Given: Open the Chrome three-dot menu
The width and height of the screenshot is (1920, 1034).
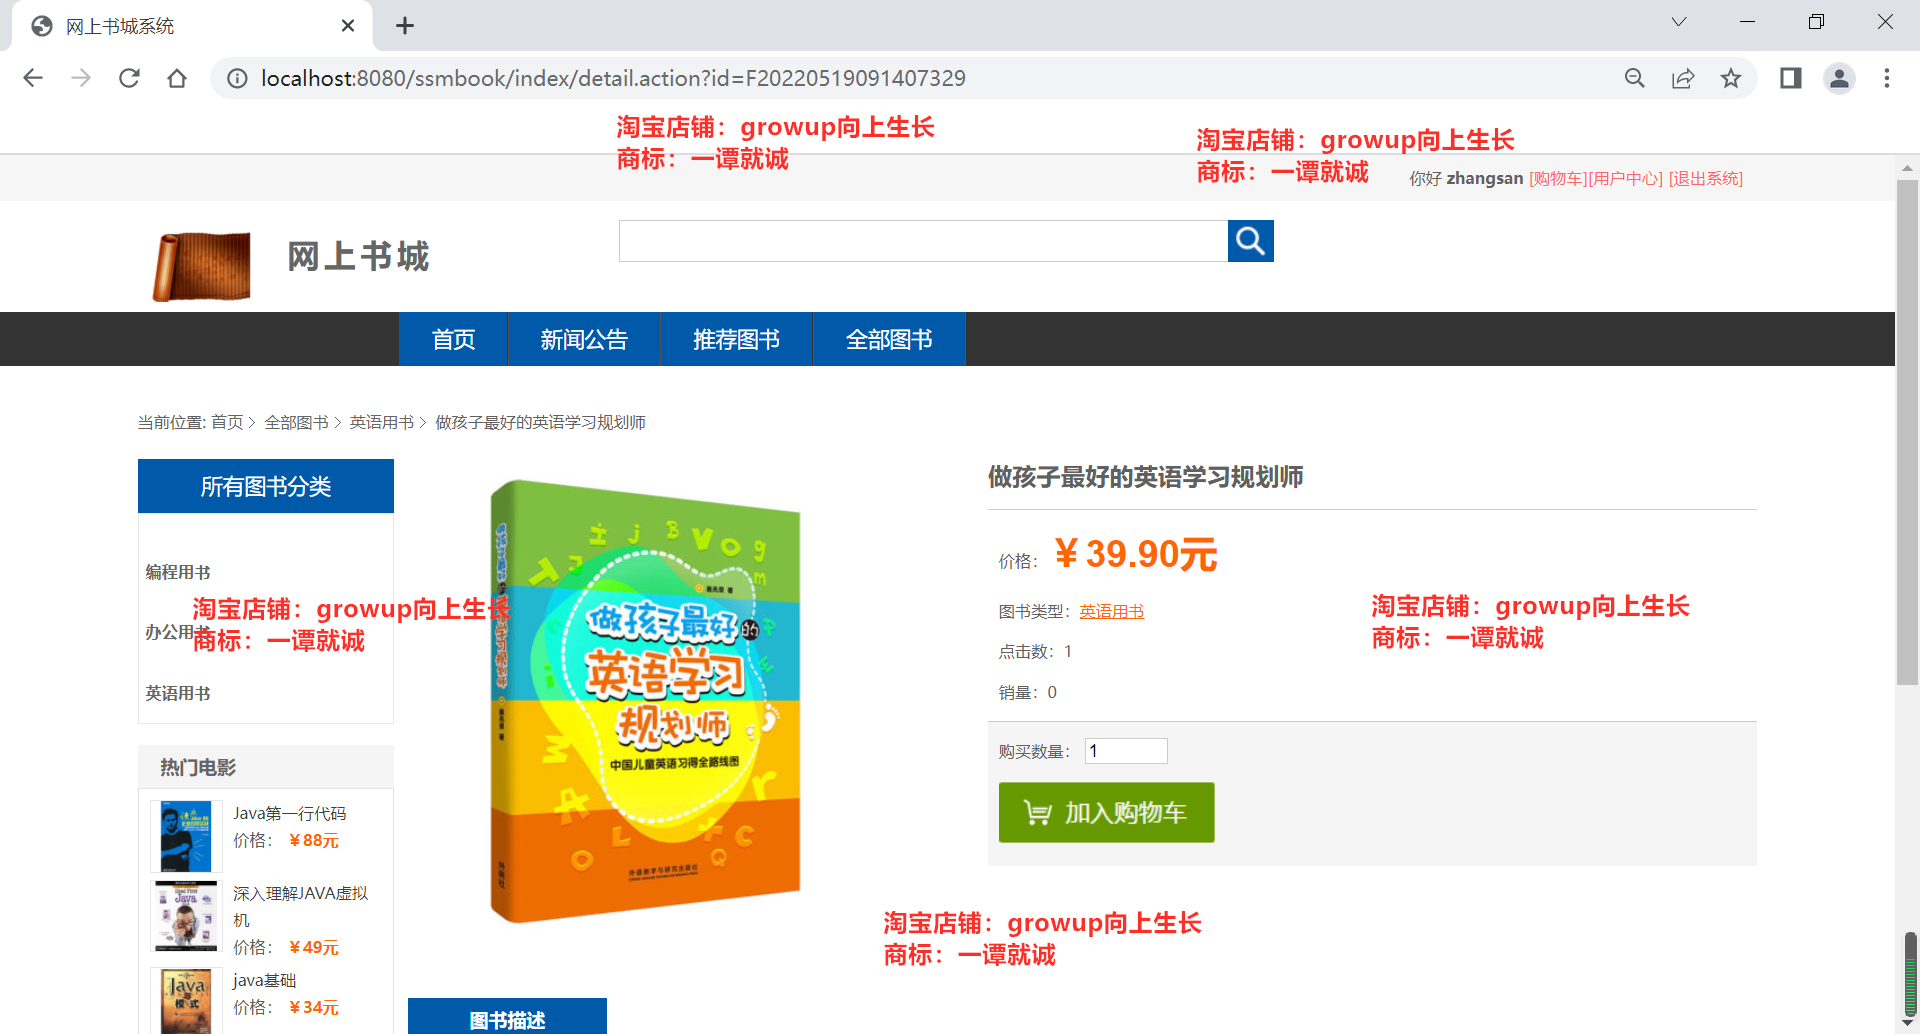Looking at the screenshot, I should 1887,78.
